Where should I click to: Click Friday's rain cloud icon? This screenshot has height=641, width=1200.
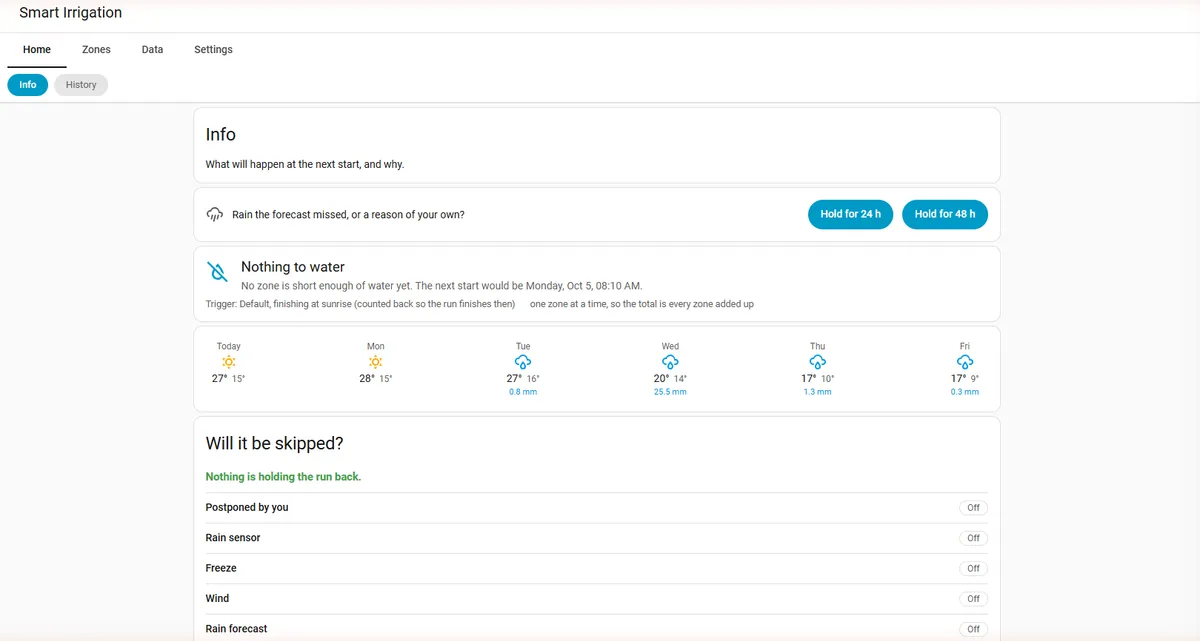[965, 362]
